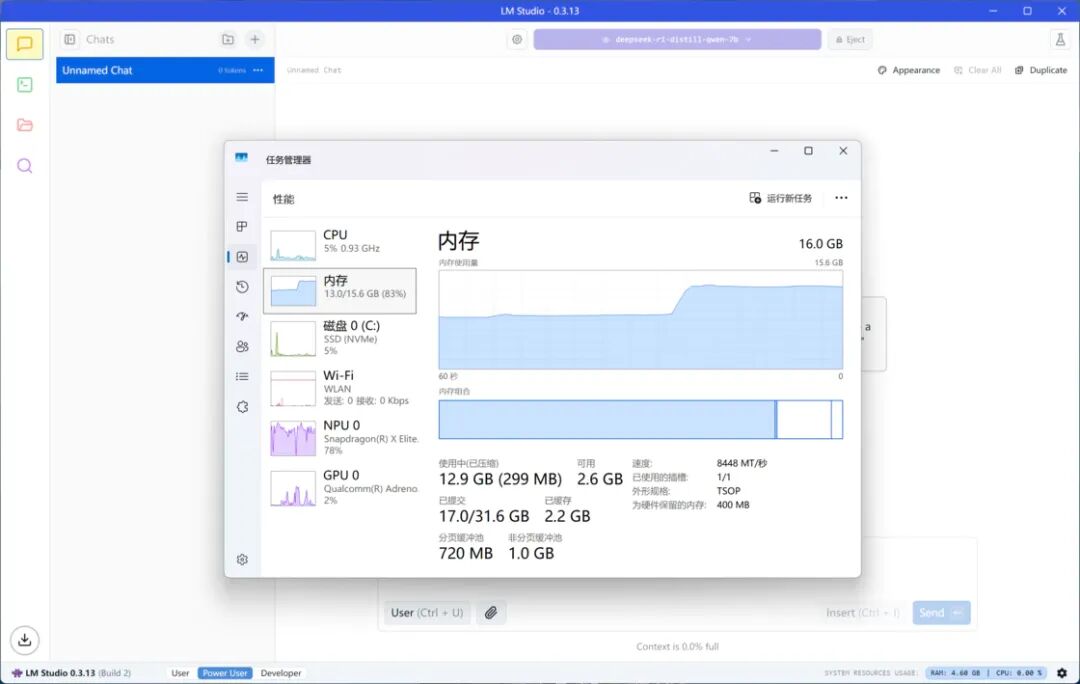Screen dimensions: 1080x684
Task: Open Services page in Task Manager sidebar
Action: tap(242, 407)
